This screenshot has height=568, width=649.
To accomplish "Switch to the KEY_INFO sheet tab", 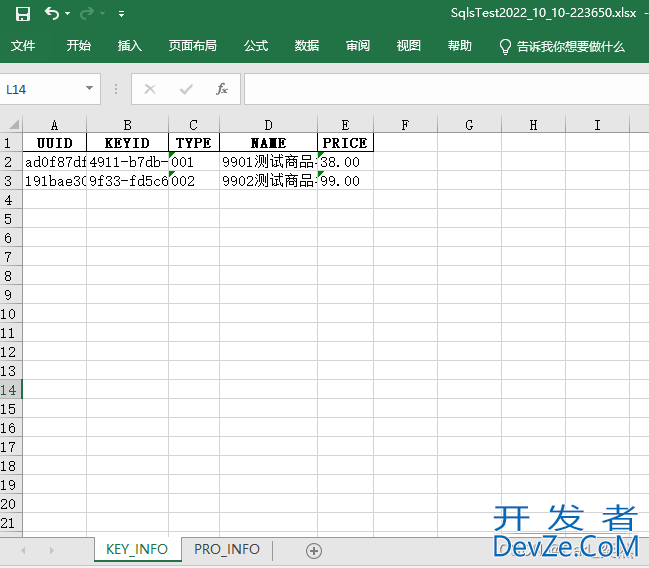I will (137, 549).
